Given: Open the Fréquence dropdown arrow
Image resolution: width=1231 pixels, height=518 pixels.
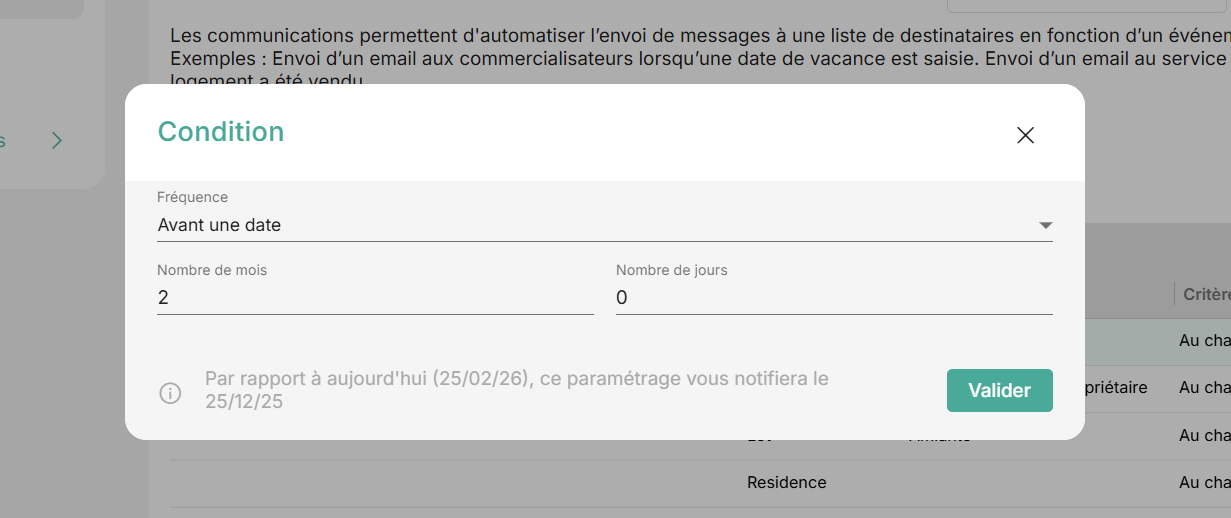Looking at the screenshot, I should [x=1045, y=225].
